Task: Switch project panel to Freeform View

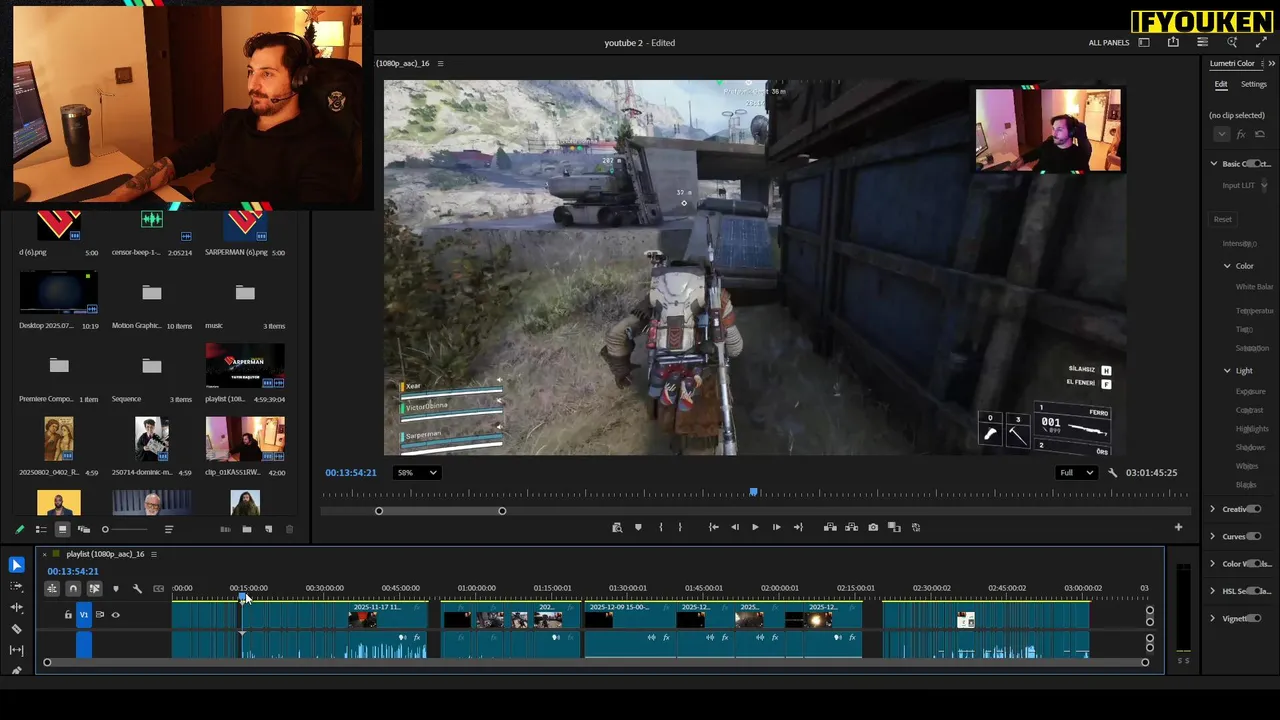Action: (84, 529)
